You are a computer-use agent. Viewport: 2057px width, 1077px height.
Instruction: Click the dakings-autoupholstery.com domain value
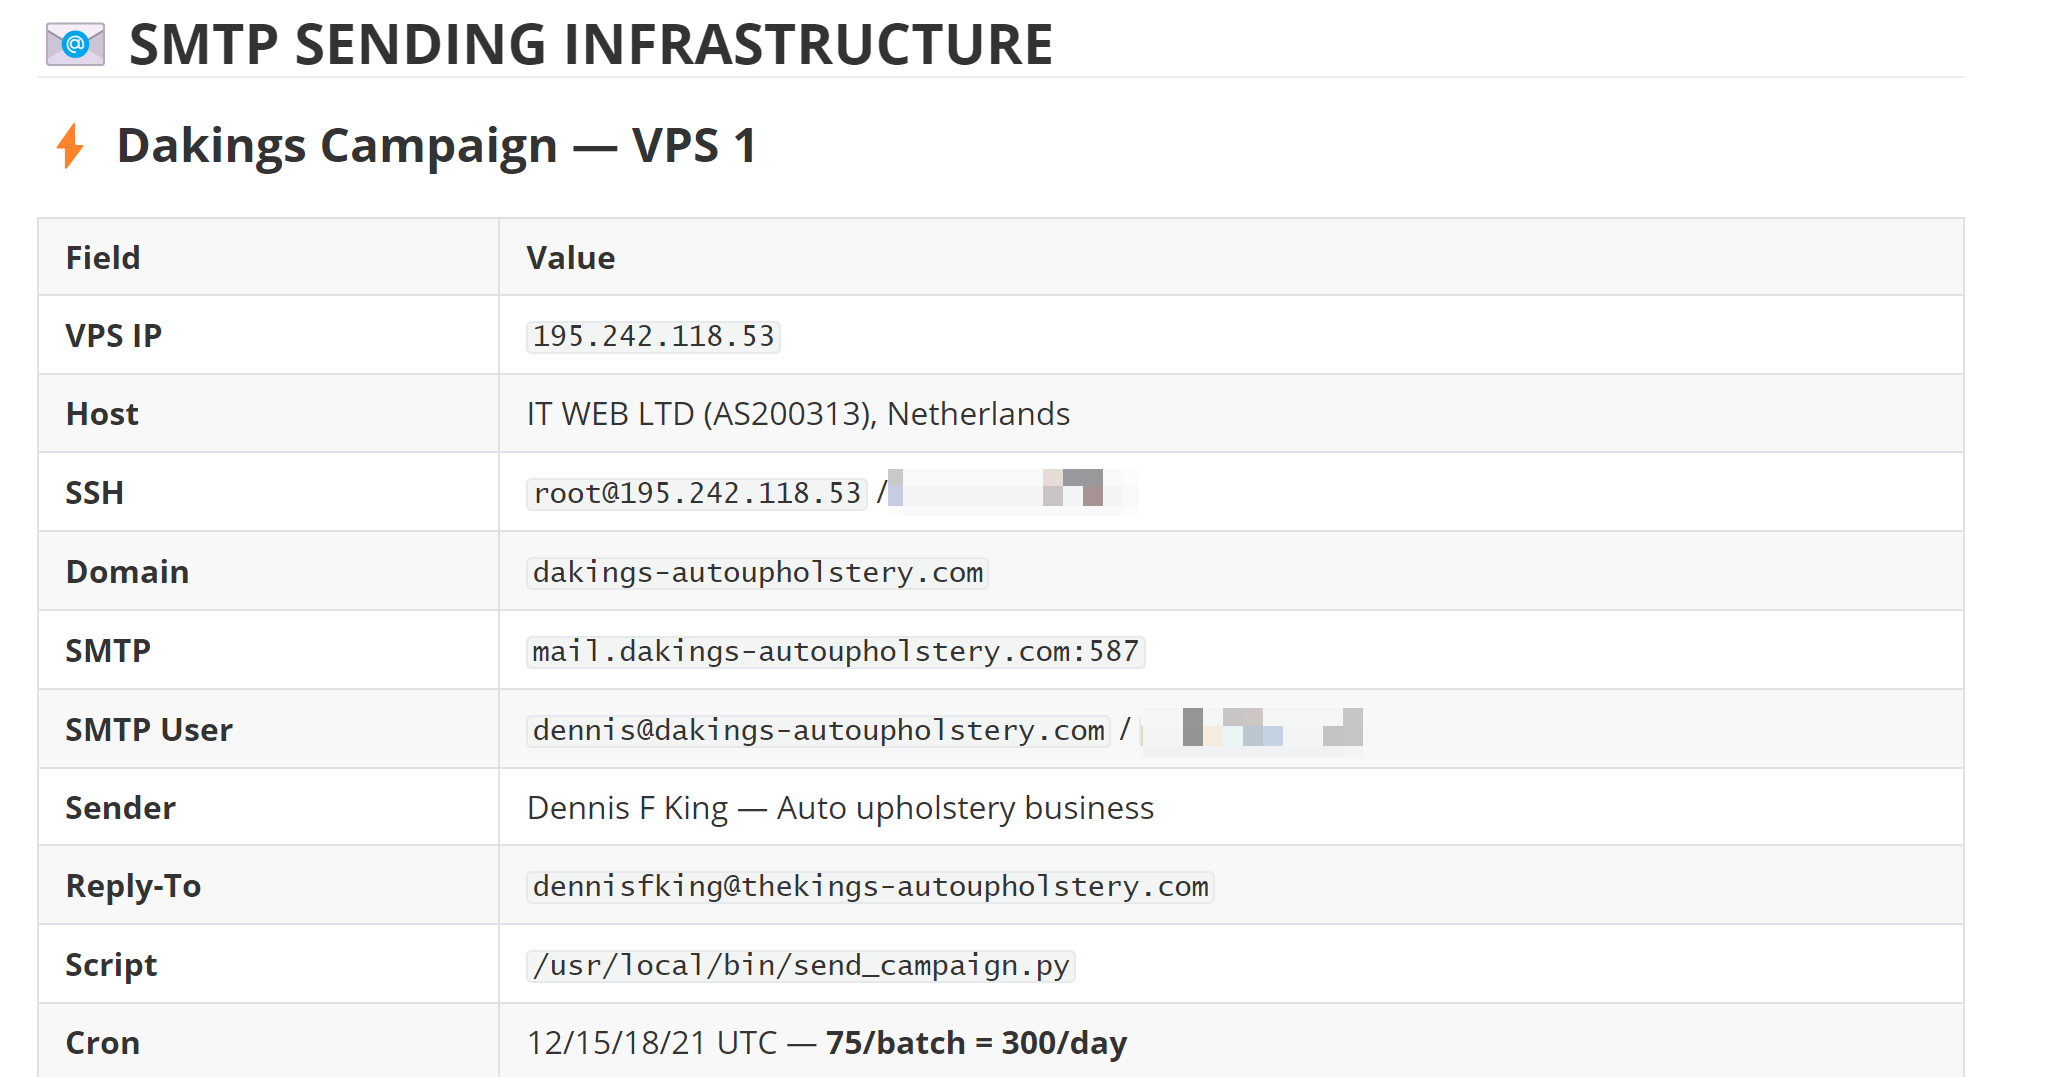[x=757, y=572]
